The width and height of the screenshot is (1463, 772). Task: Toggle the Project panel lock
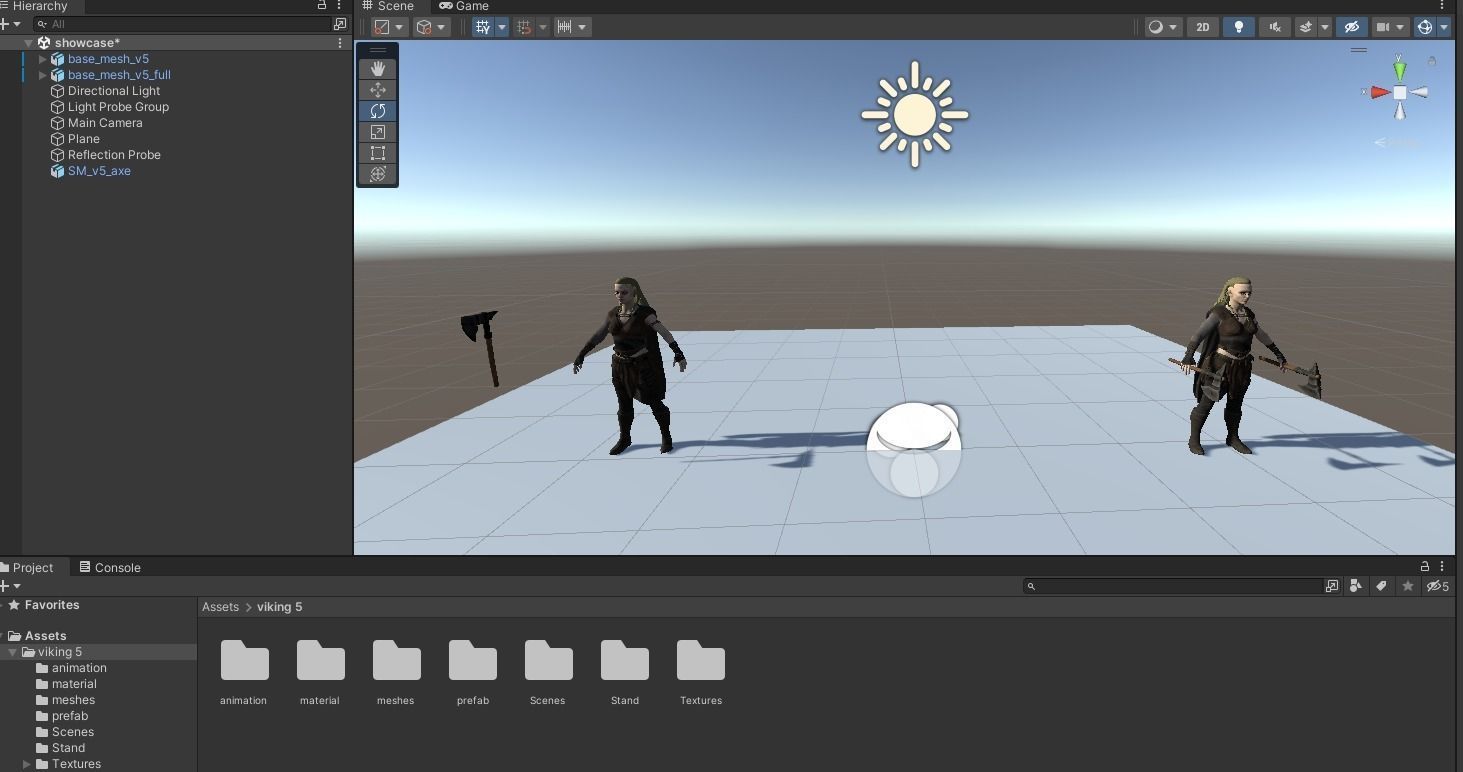click(1425, 566)
